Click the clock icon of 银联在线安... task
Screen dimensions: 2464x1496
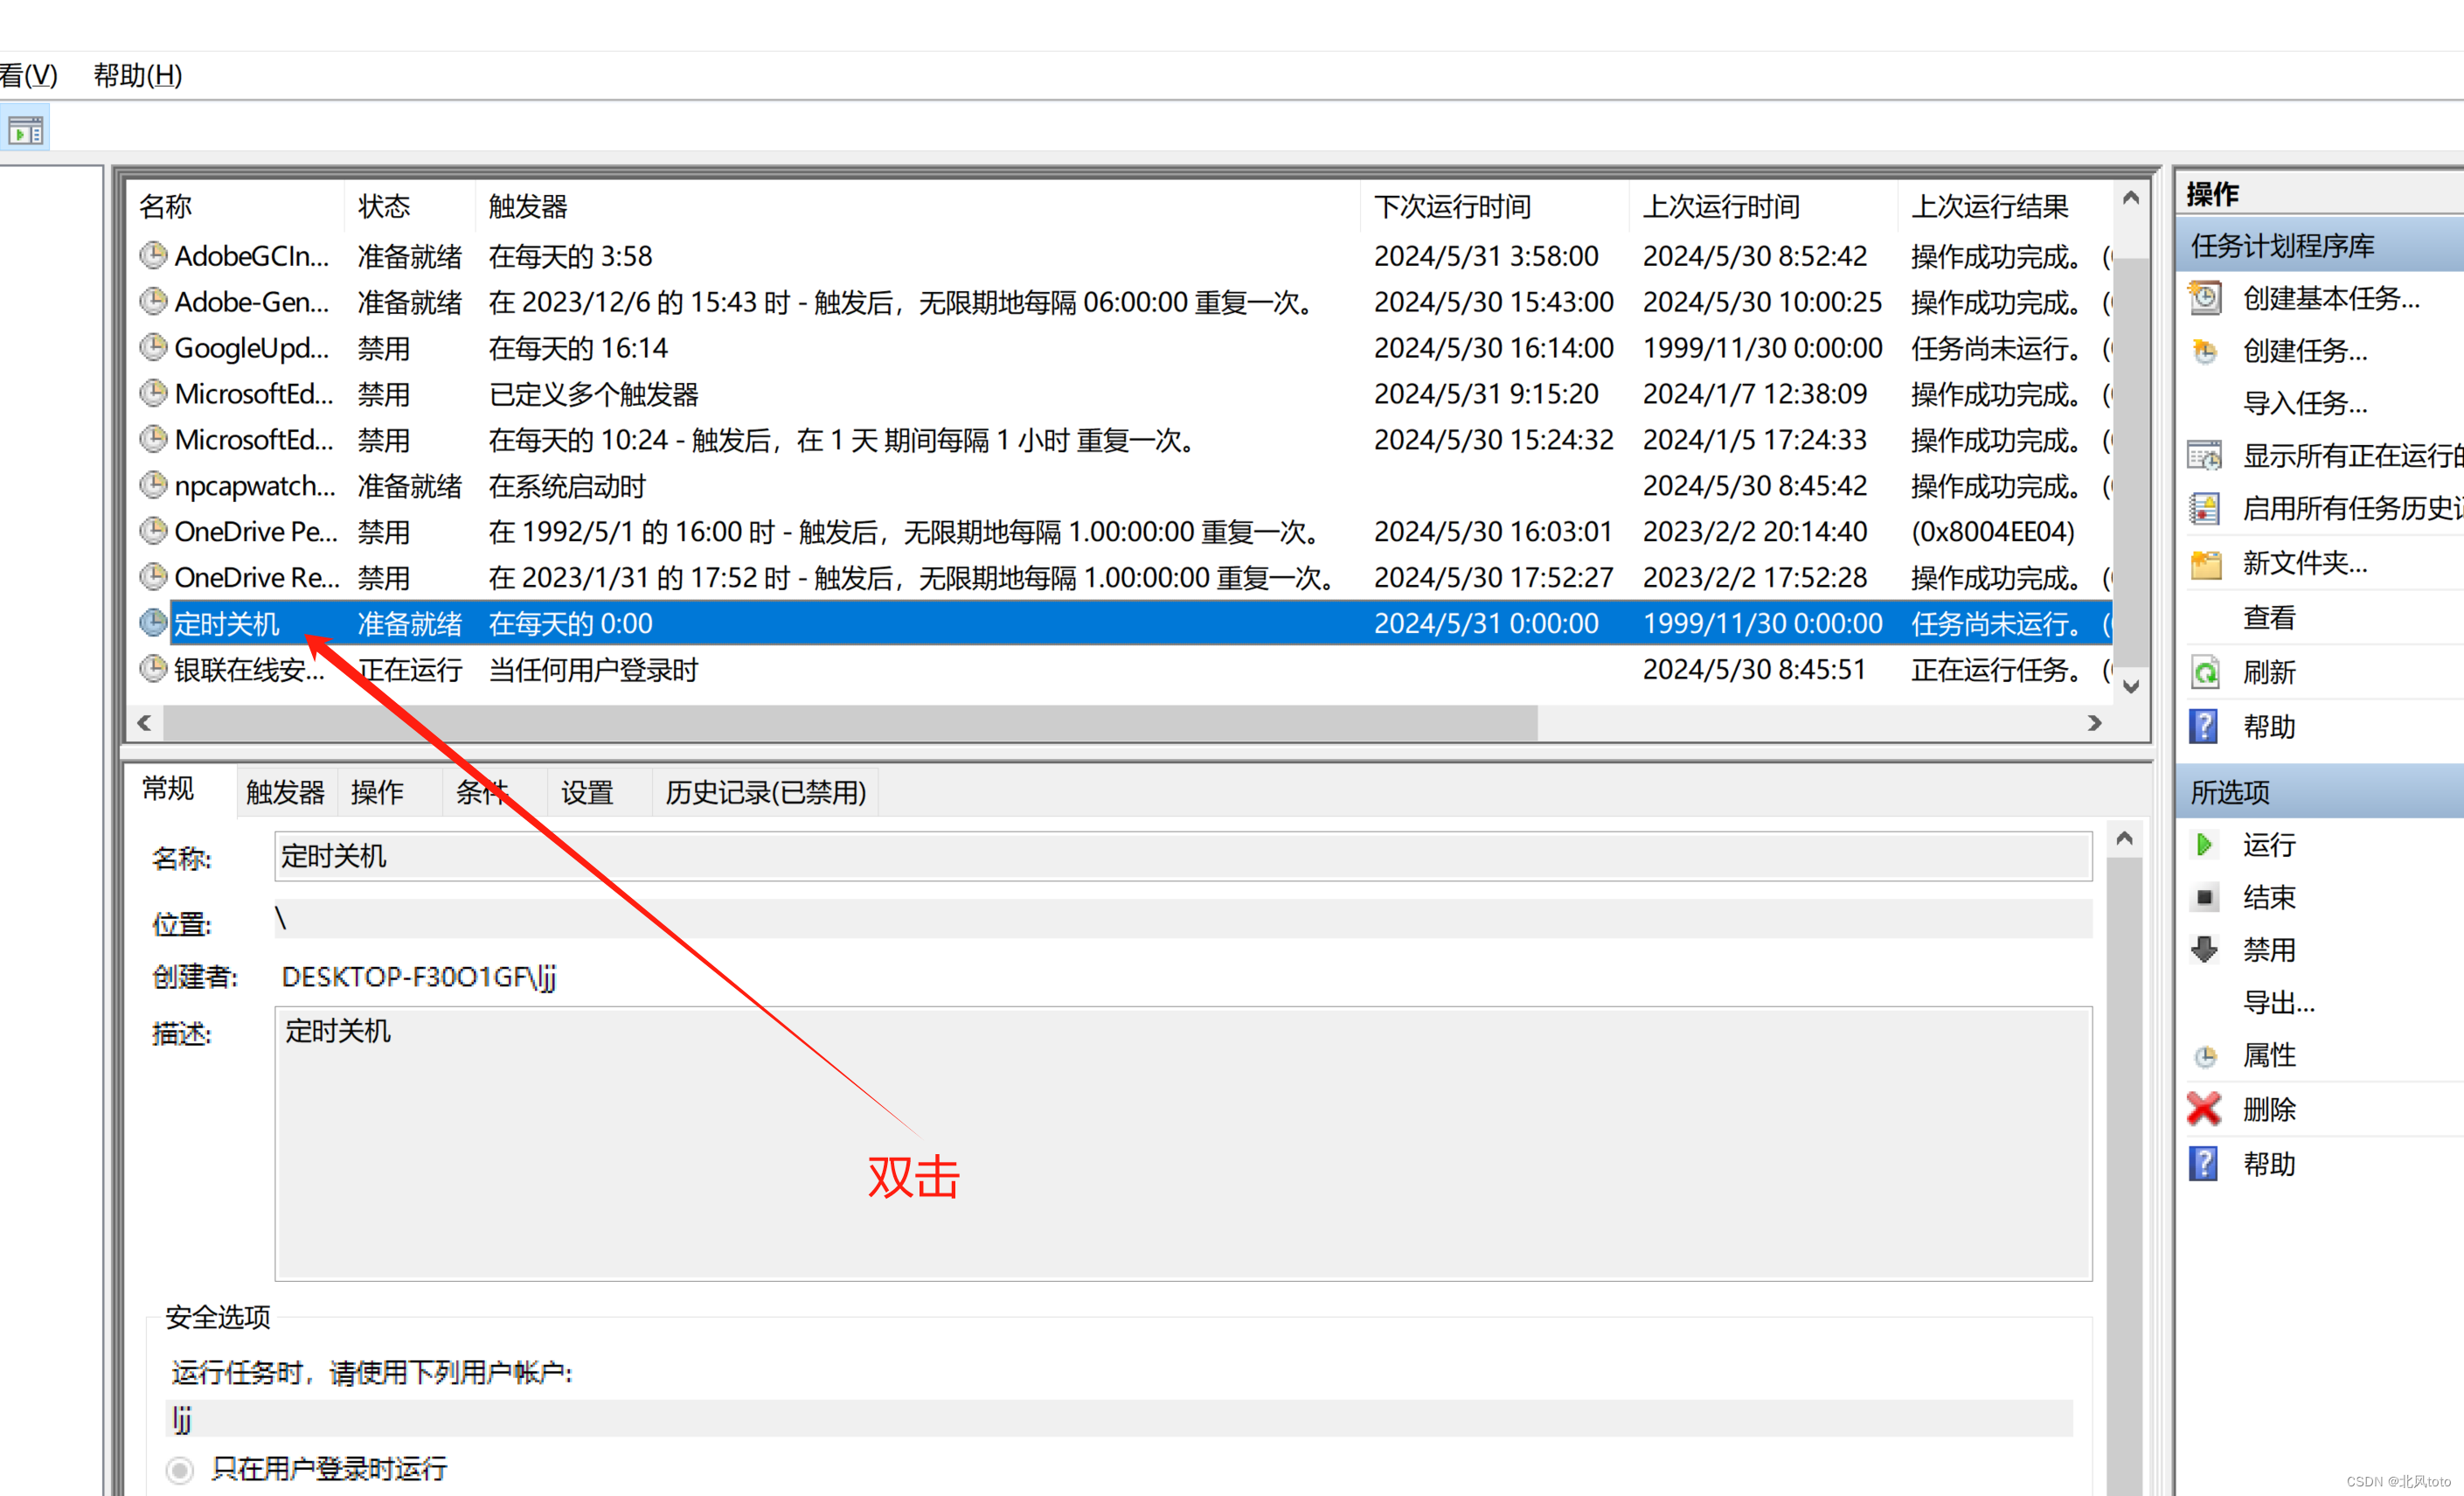click(153, 669)
